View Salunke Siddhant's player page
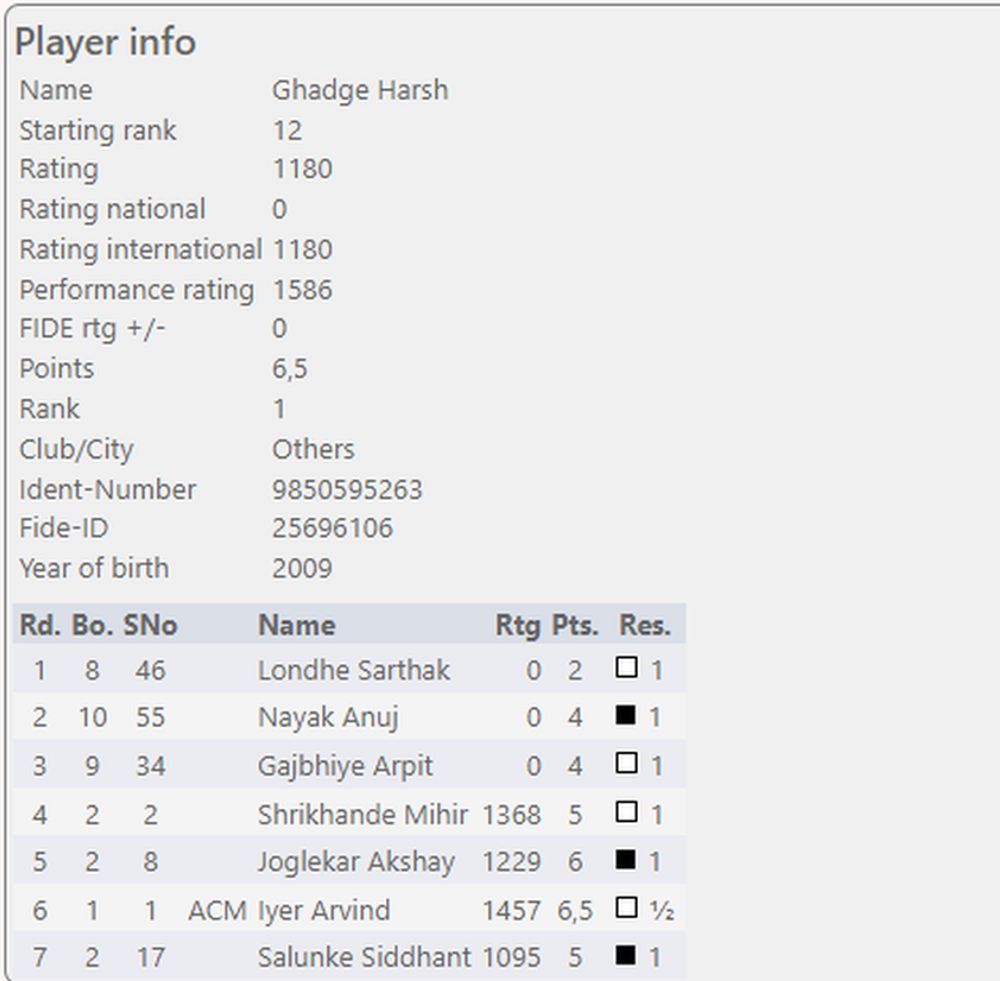 point(364,958)
